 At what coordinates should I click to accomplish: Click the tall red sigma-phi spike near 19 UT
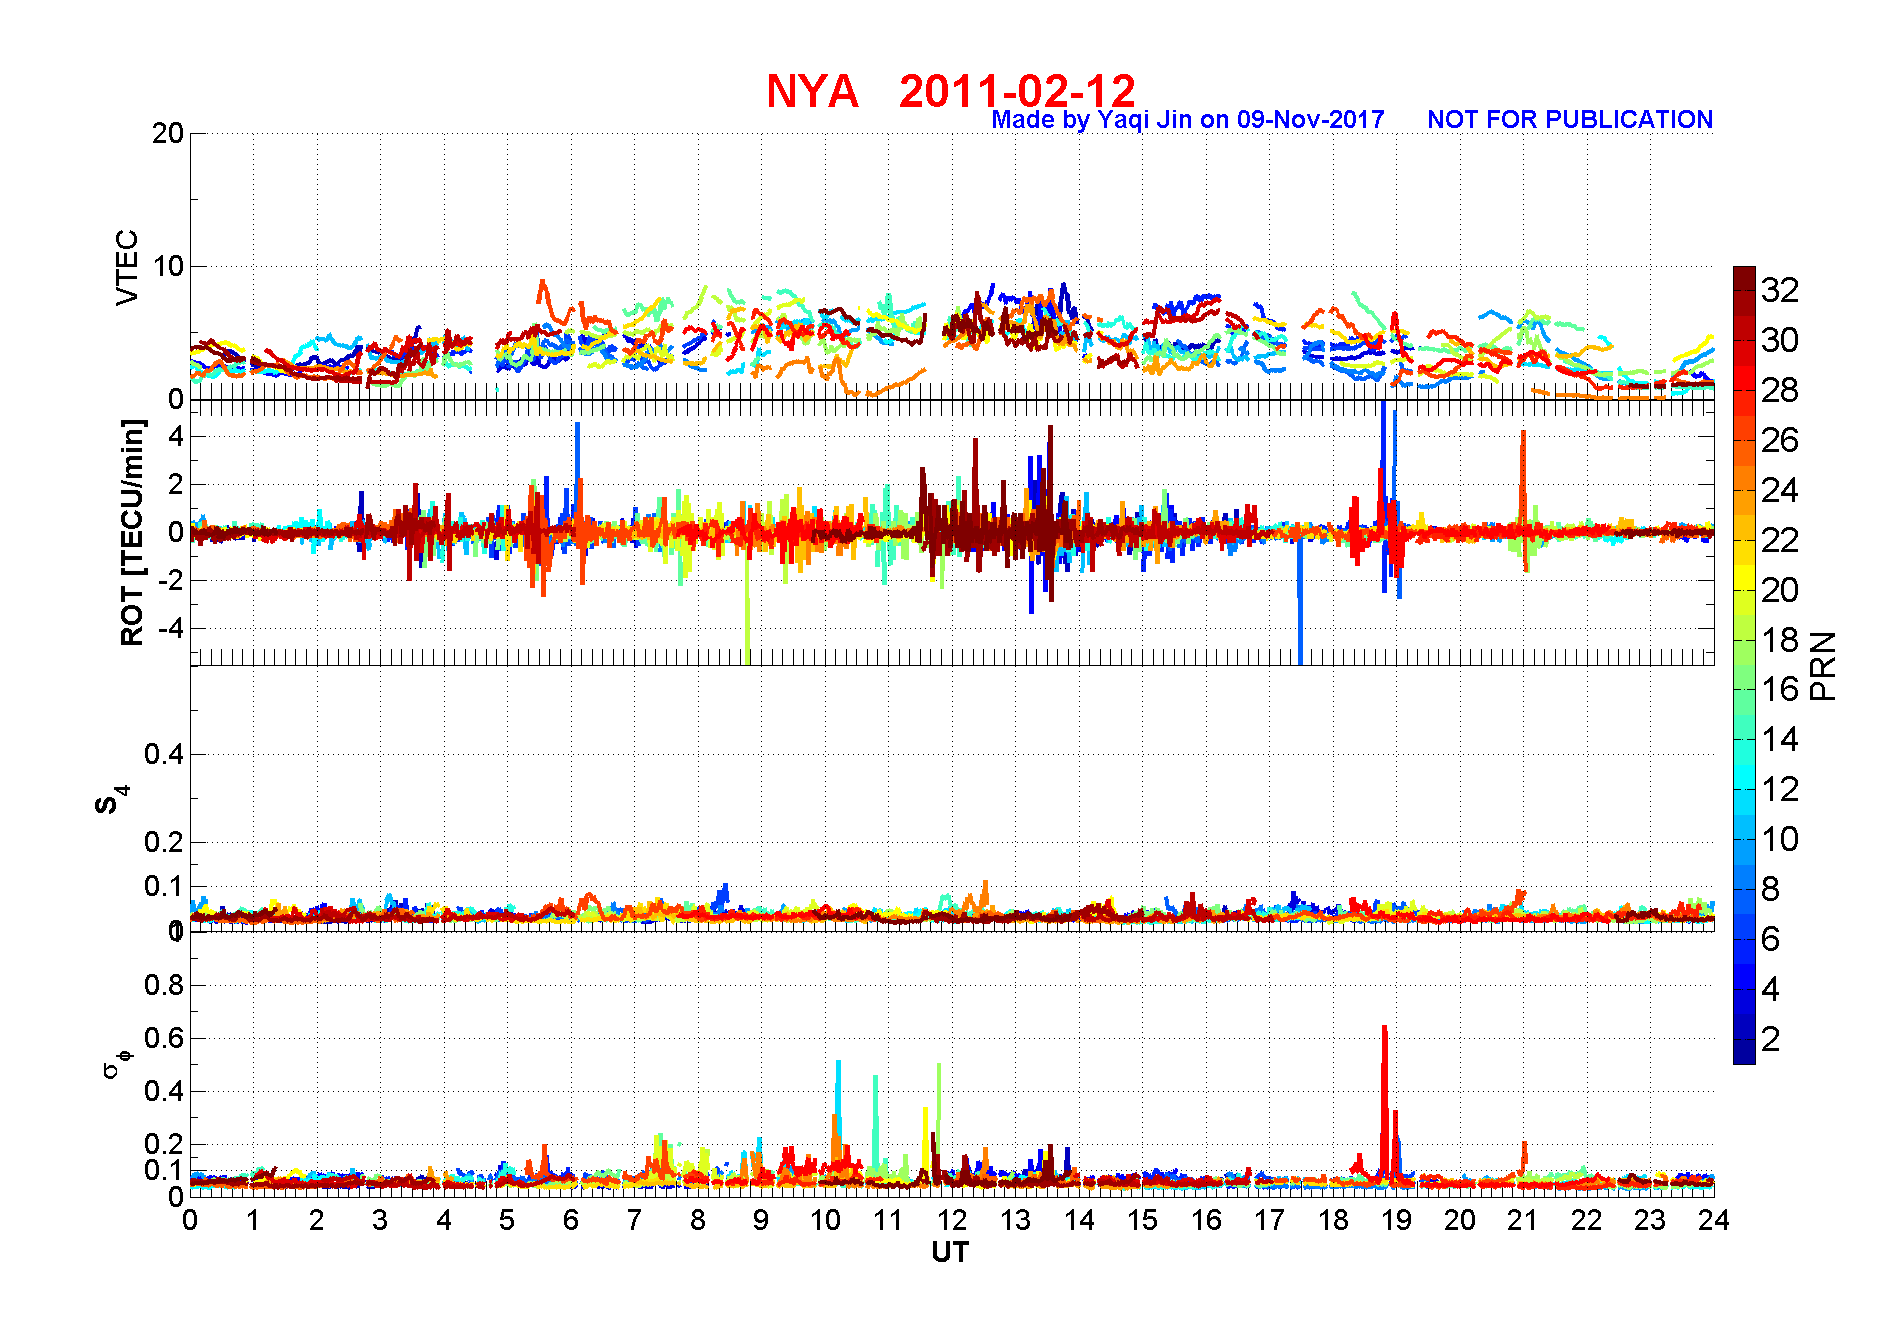click(1385, 1100)
